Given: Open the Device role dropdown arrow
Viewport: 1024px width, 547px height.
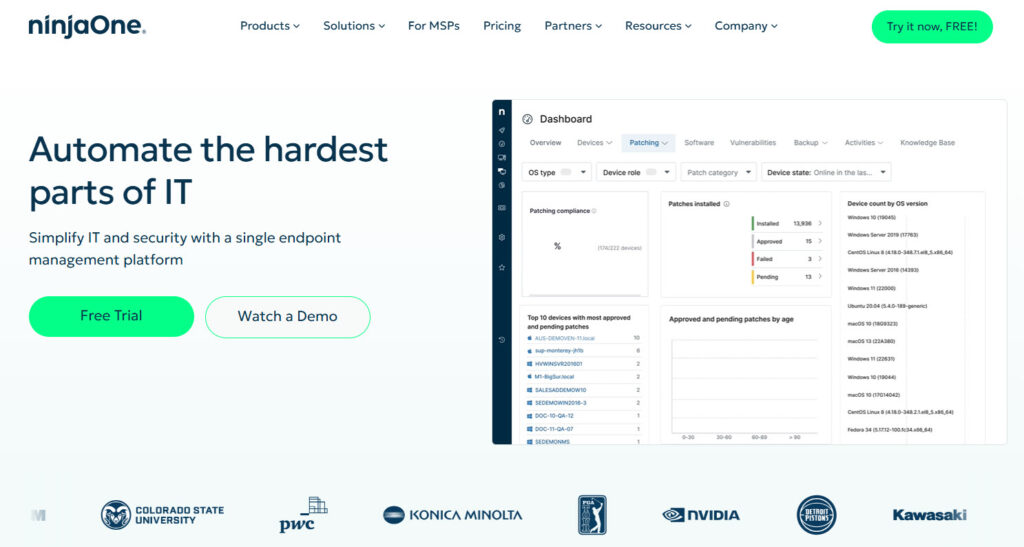Looking at the screenshot, I should coord(667,172).
